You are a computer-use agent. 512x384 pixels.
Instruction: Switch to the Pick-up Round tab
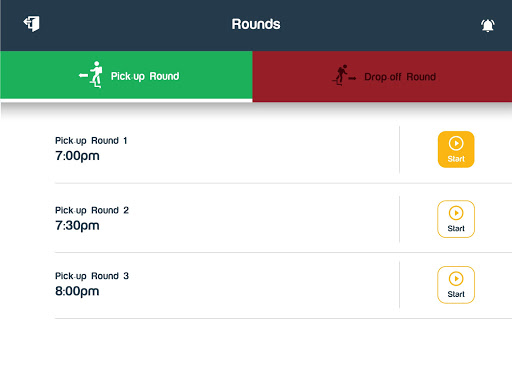pyautogui.click(x=126, y=75)
